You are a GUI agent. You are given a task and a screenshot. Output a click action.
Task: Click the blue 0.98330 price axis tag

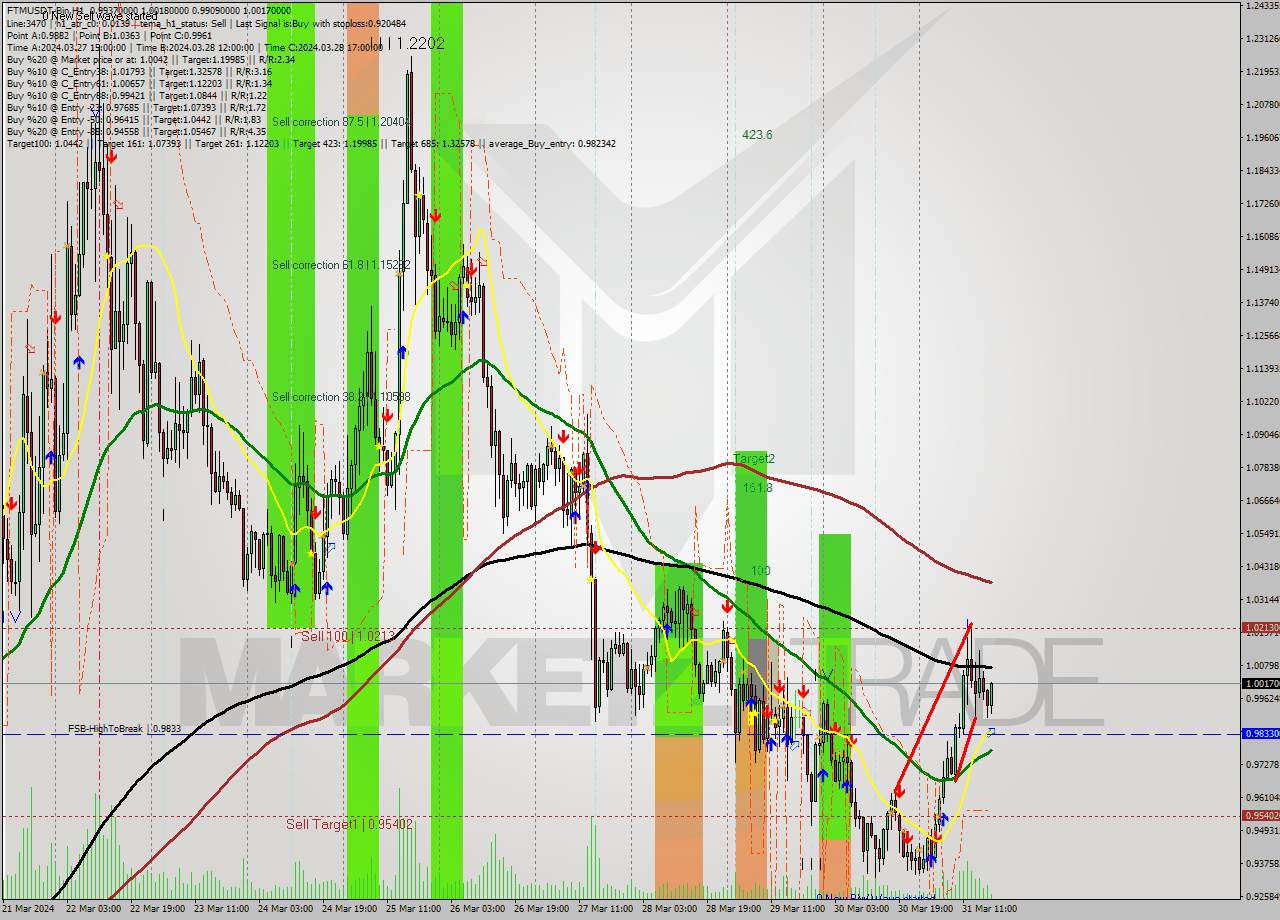click(1260, 734)
